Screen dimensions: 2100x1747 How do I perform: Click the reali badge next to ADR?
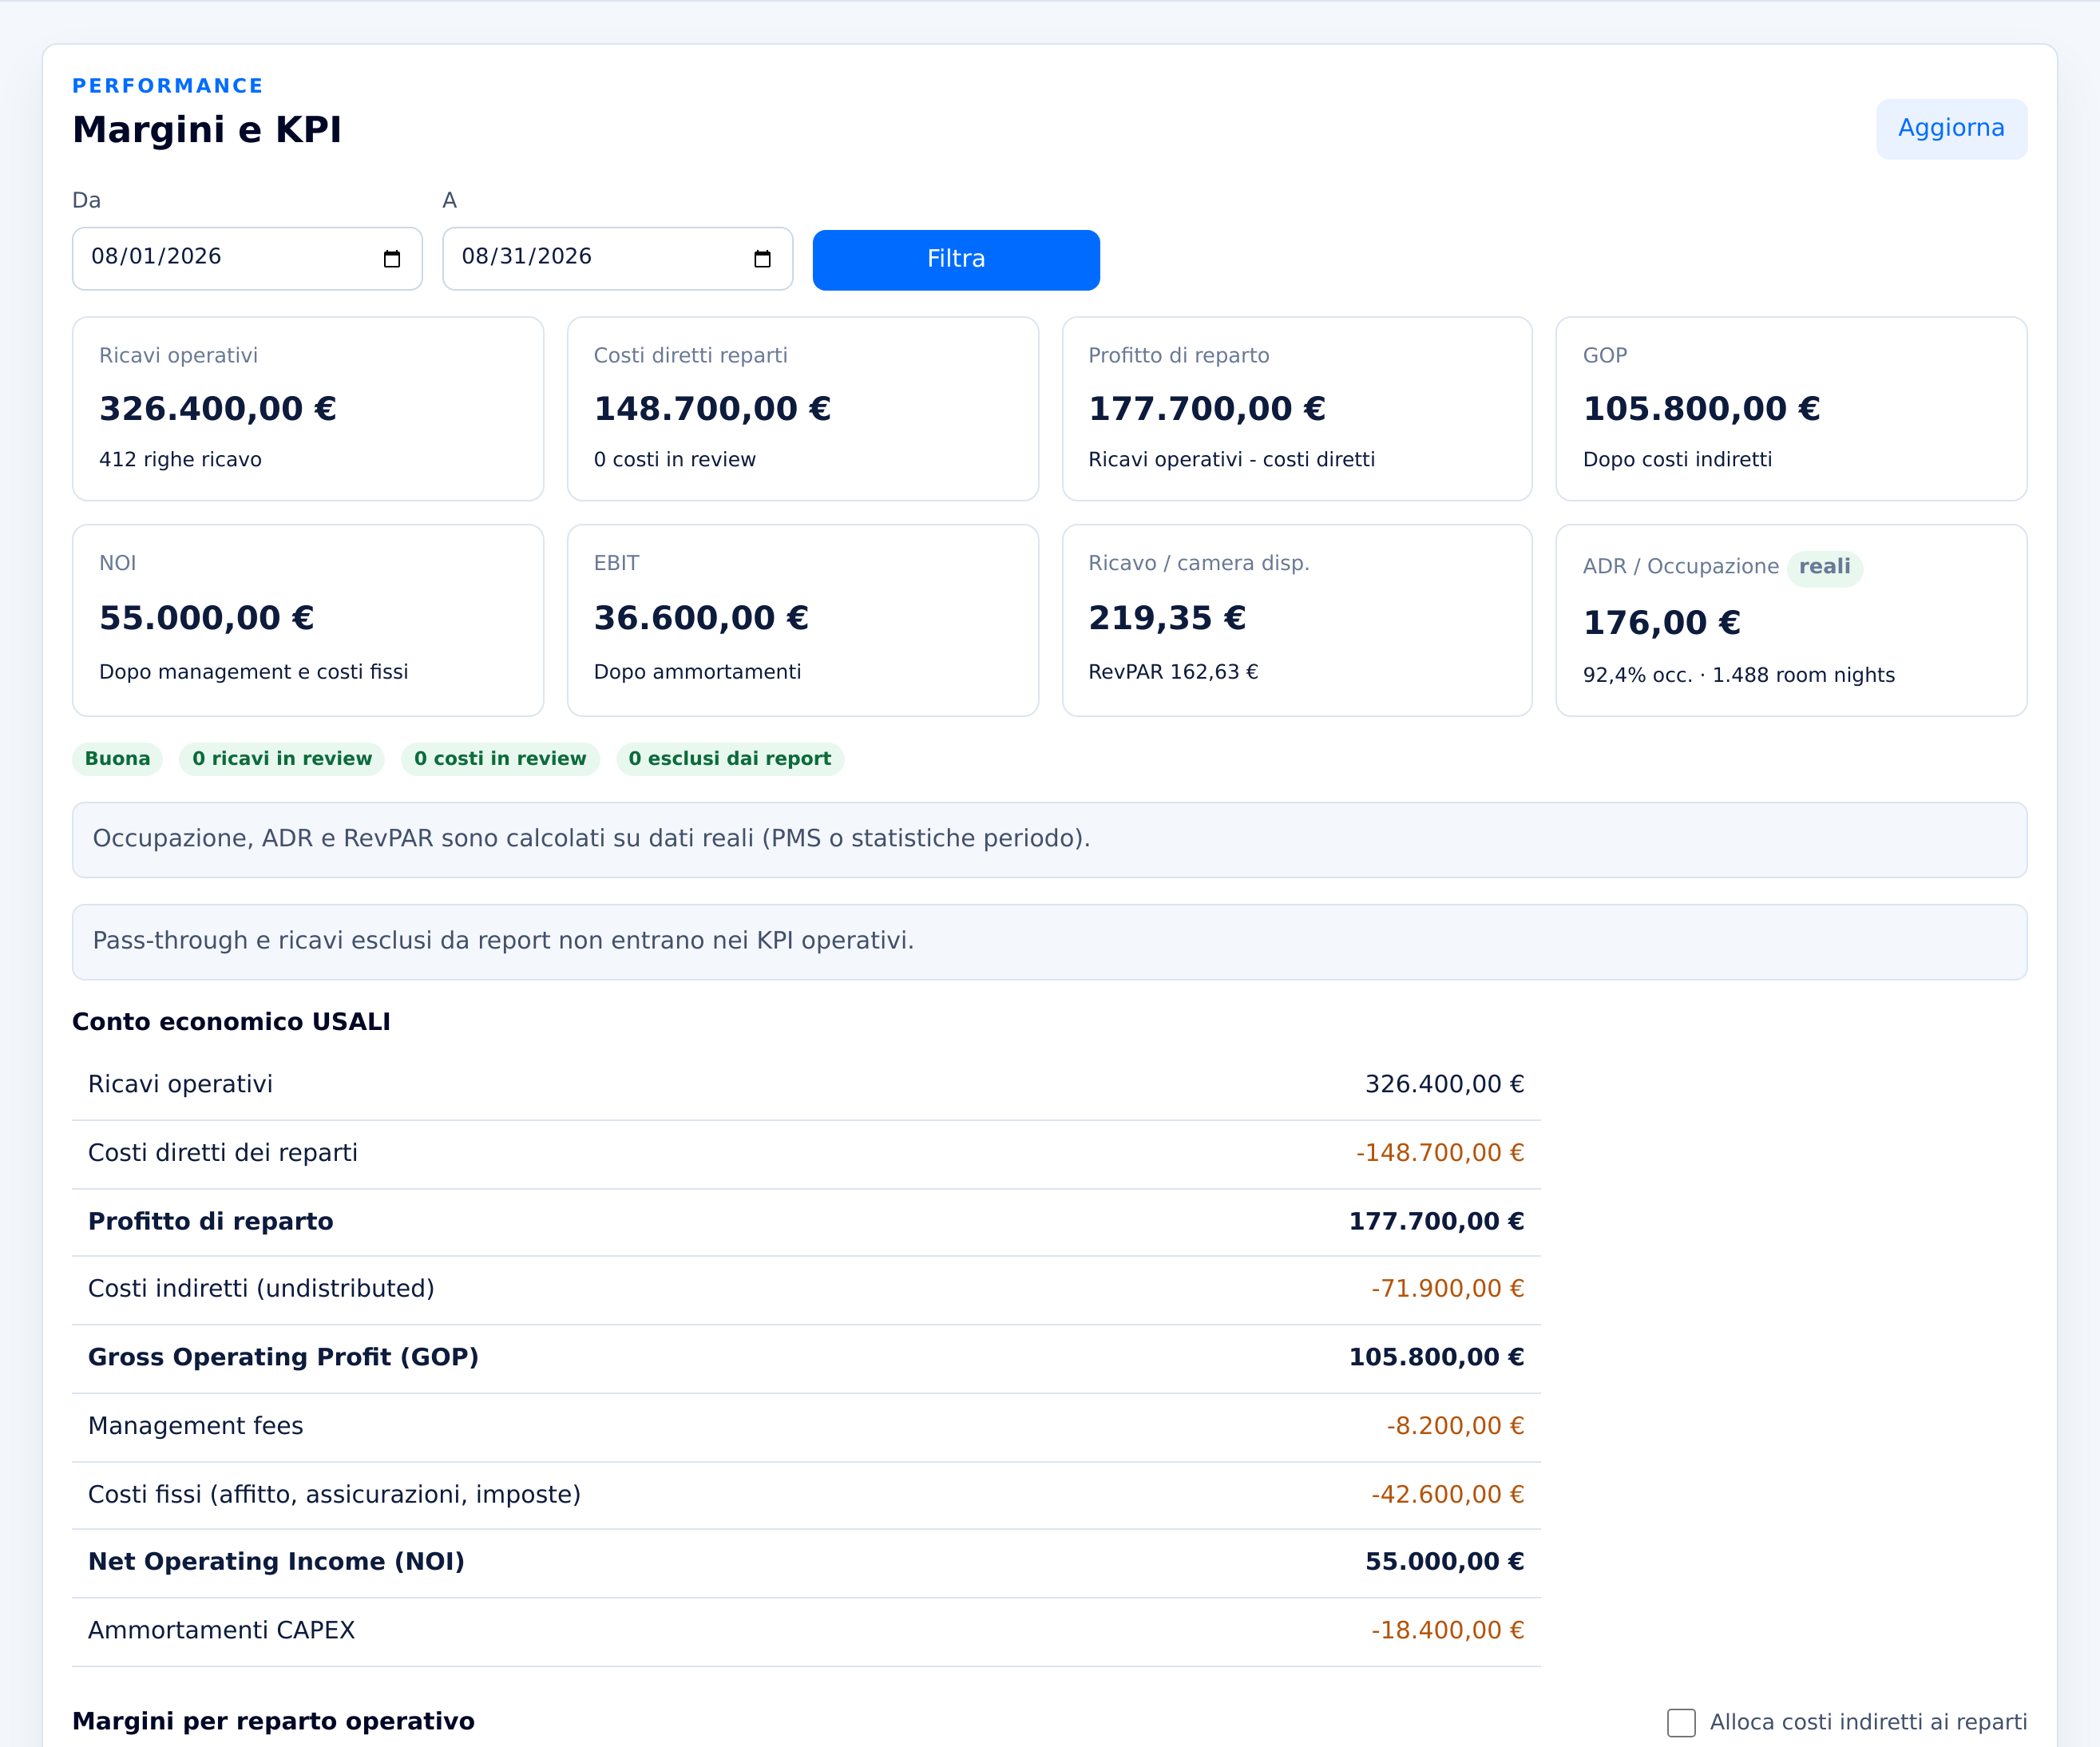coord(1824,567)
